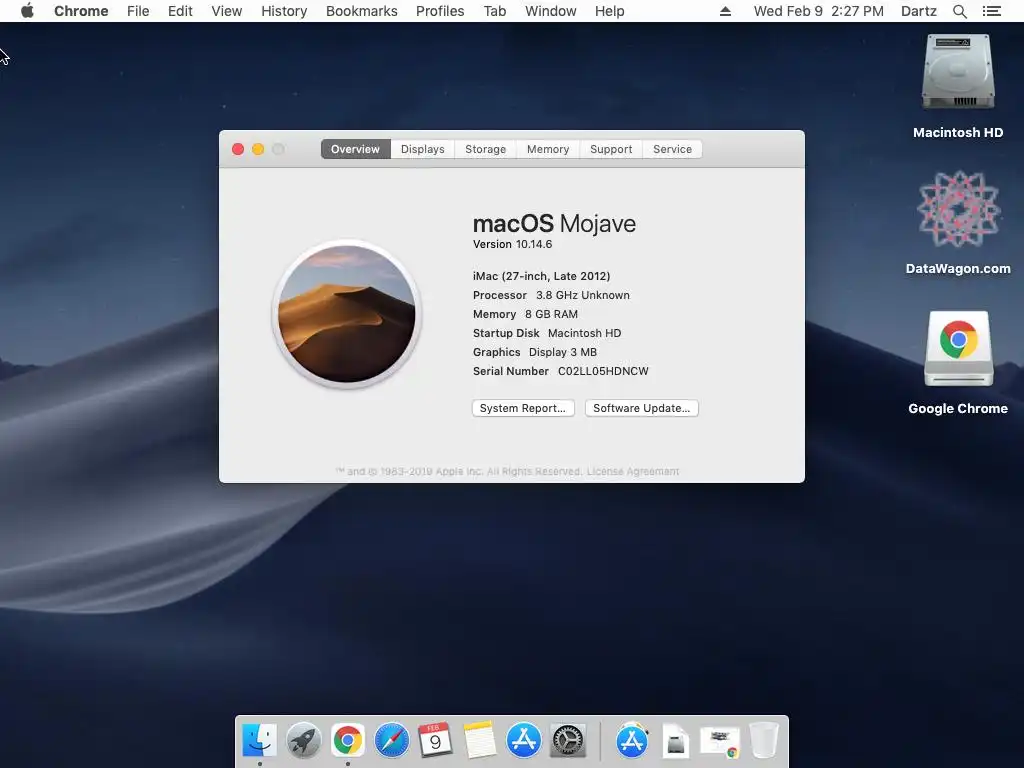The height and width of the screenshot is (768, 1024).
Task: Click processor value 3.8 GHz Unknown
Action: pyautogui.click(x=583, y=295)
